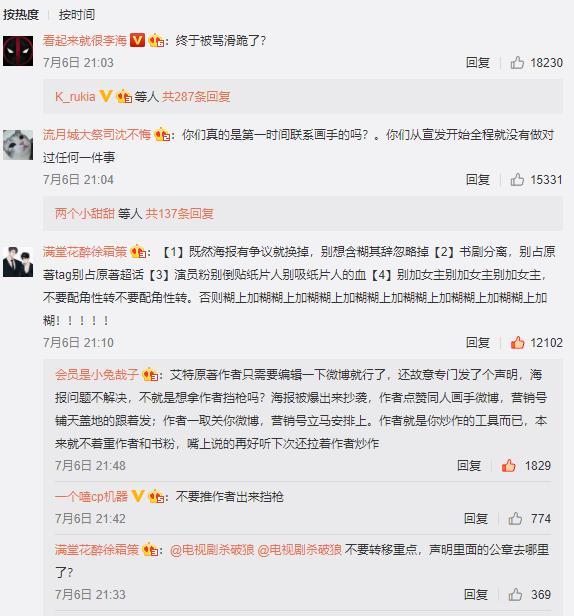Reply to the 7月6日 21:48 comment

click(x=469, y=466)
